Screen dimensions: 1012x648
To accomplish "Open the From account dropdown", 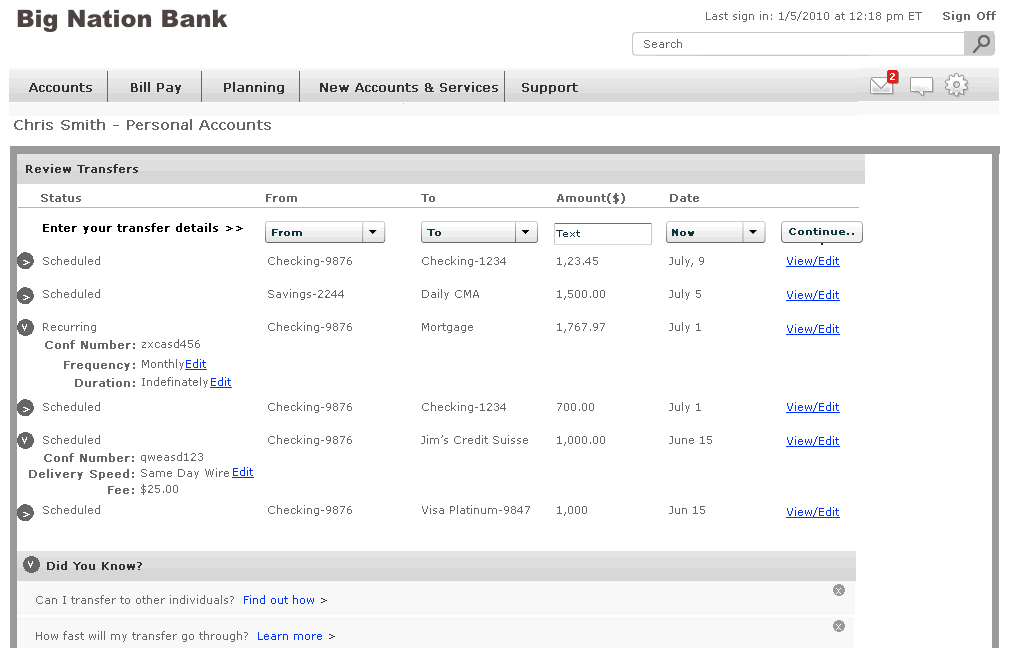I will [325, 232].
